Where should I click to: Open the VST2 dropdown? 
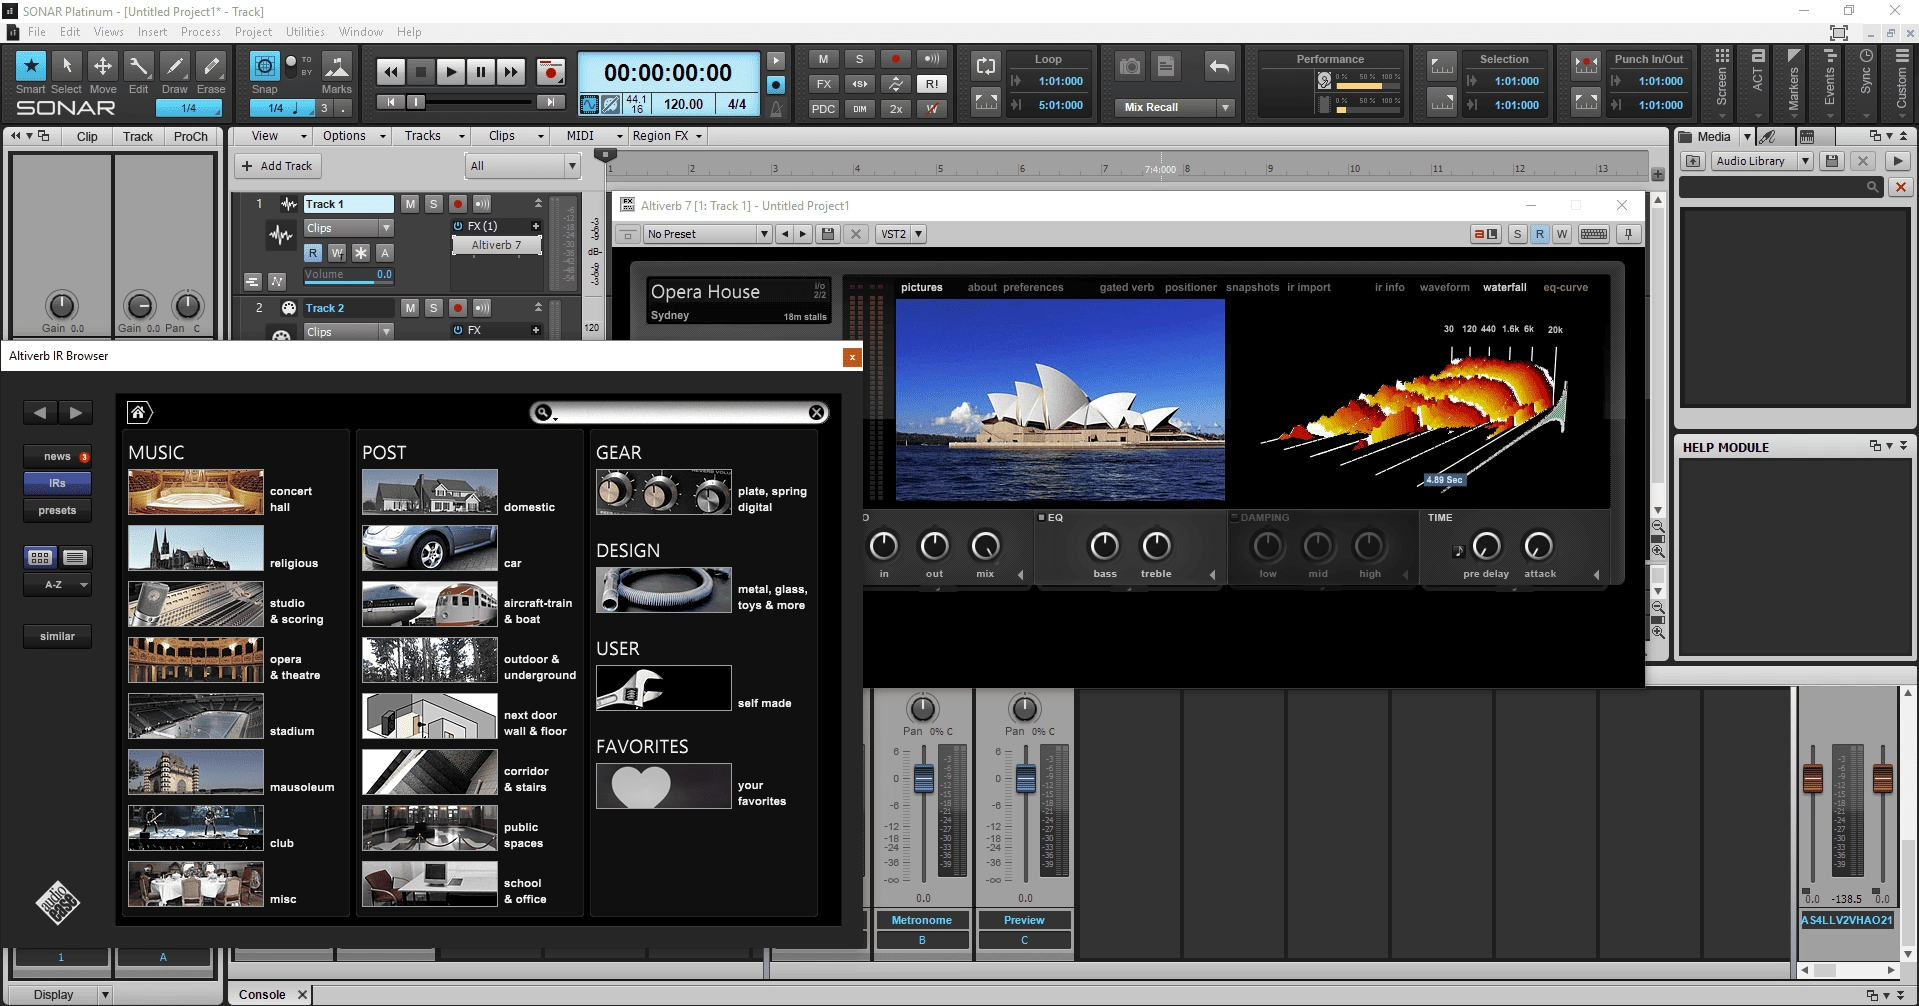coord(901,234)
